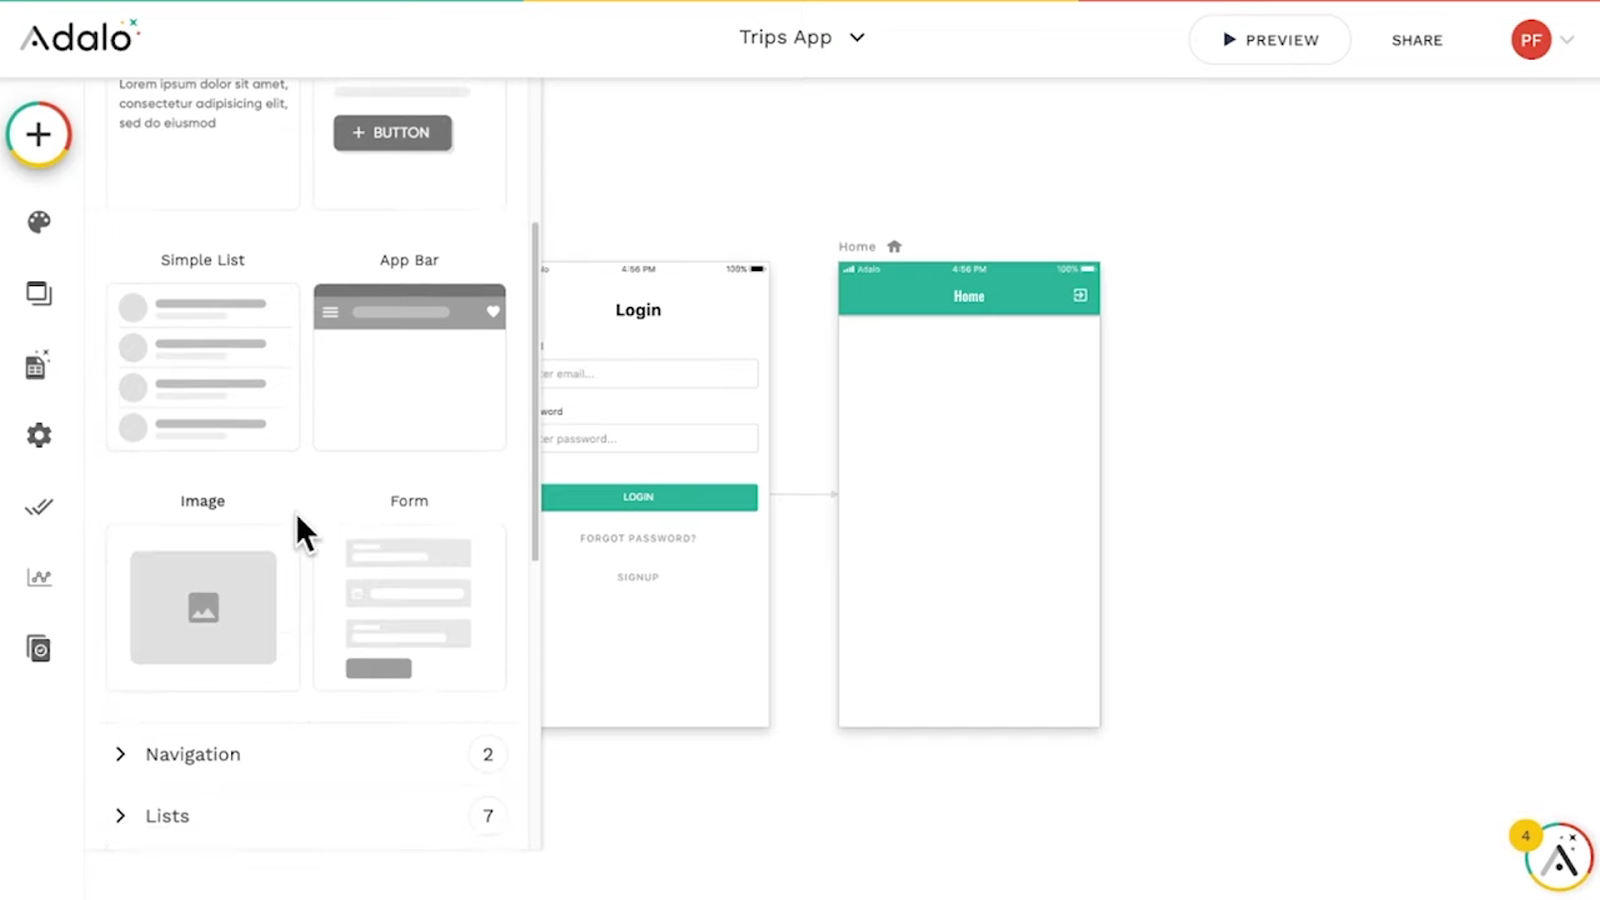Expand the Lists components section
Image resolution: width=1600 pixels, height=900 pixels.
click(166, 815)
